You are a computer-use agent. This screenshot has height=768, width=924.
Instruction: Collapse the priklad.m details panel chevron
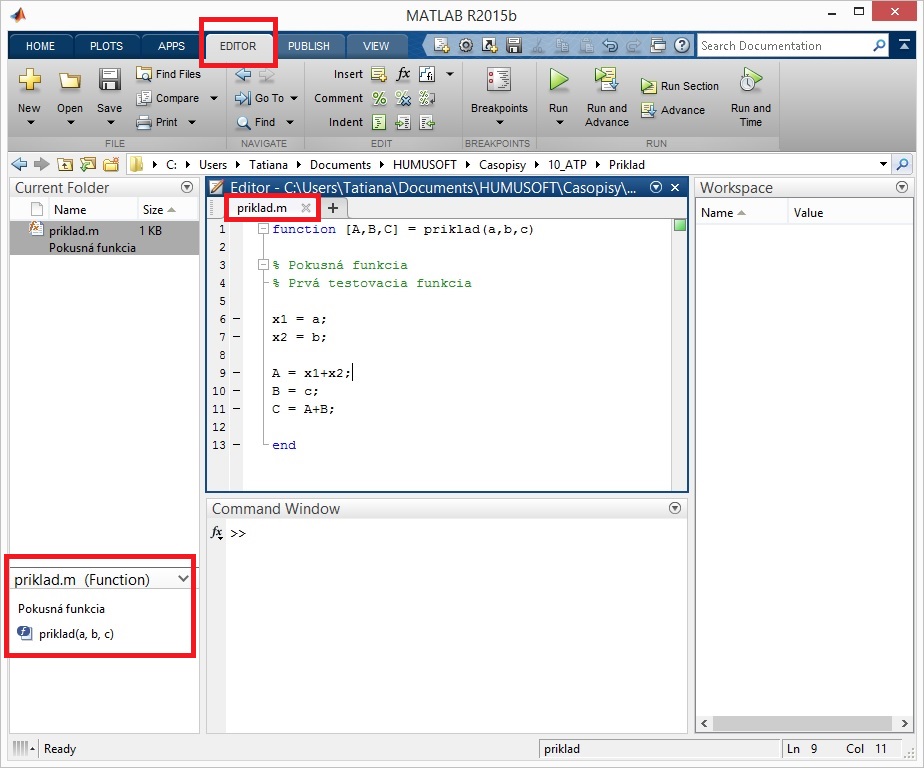pyautogui.click(x=183, y=579)
